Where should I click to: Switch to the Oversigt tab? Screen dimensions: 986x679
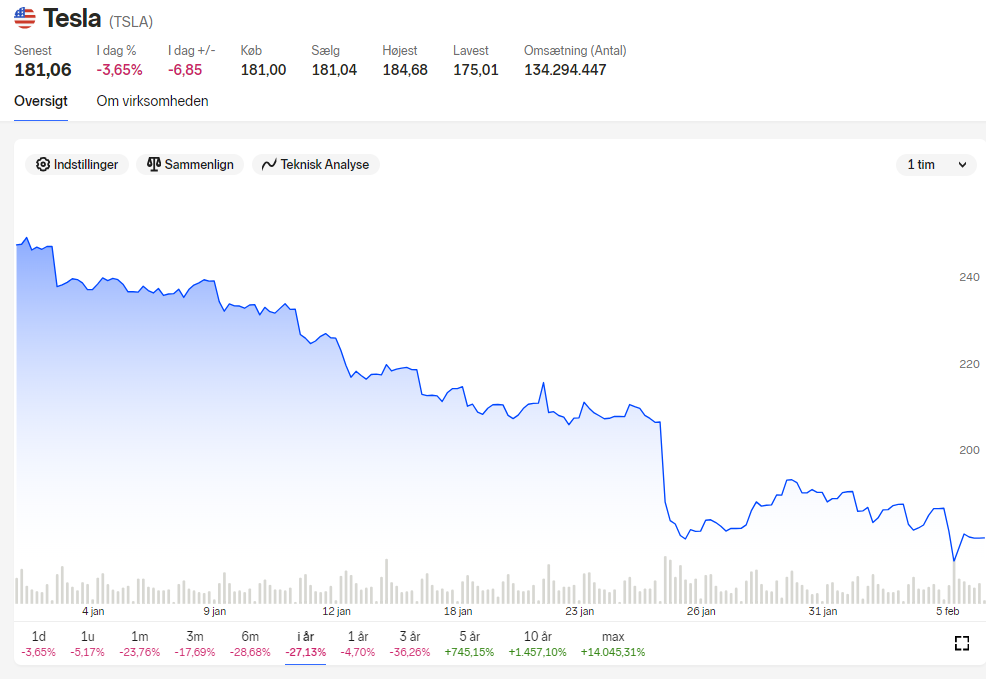coord(41,101)
